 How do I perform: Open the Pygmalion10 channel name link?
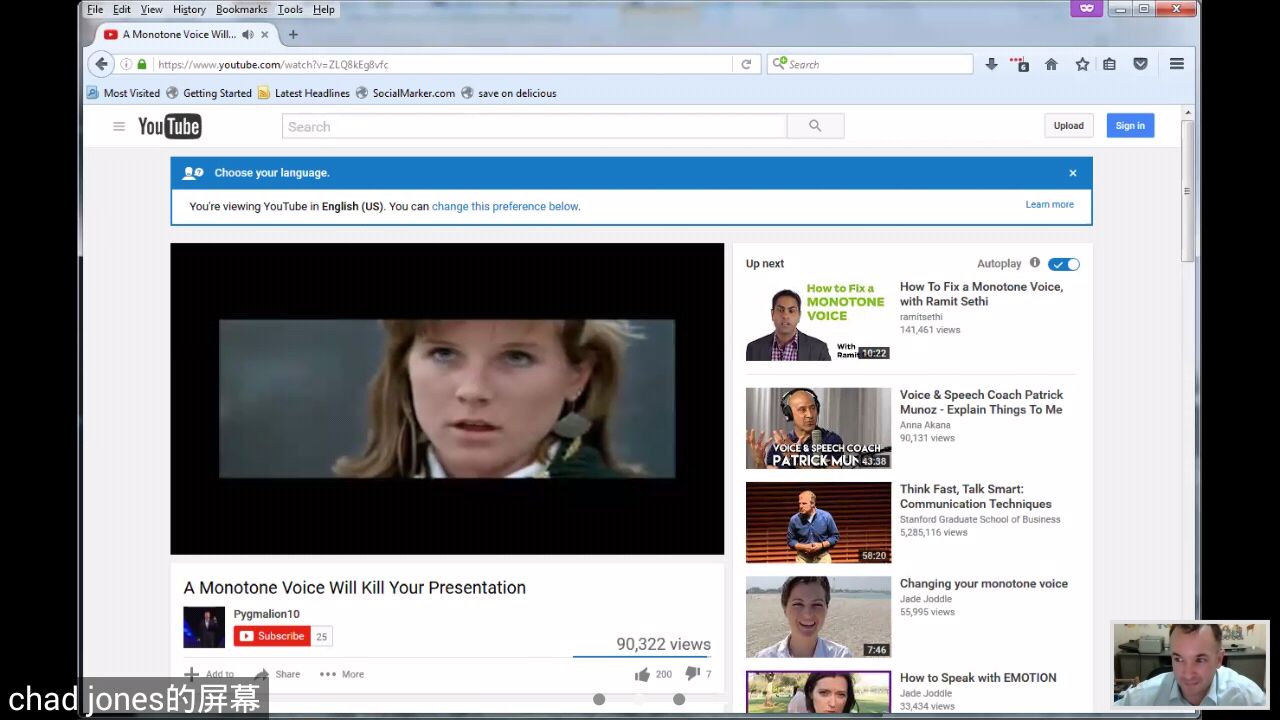coord(266,614)
